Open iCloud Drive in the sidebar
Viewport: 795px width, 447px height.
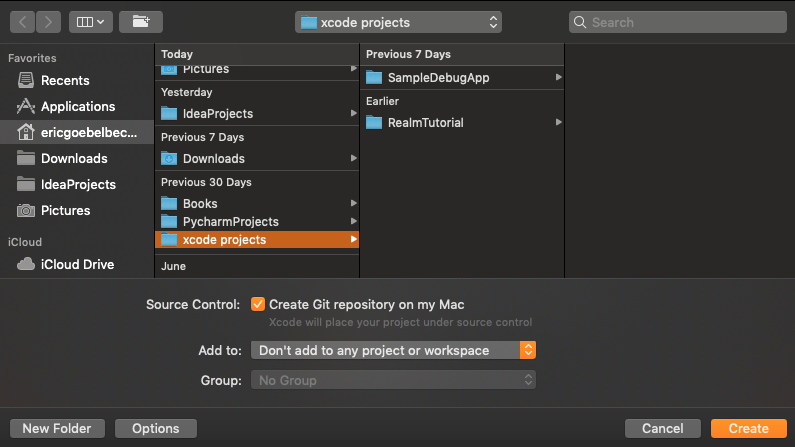(77, 264)
